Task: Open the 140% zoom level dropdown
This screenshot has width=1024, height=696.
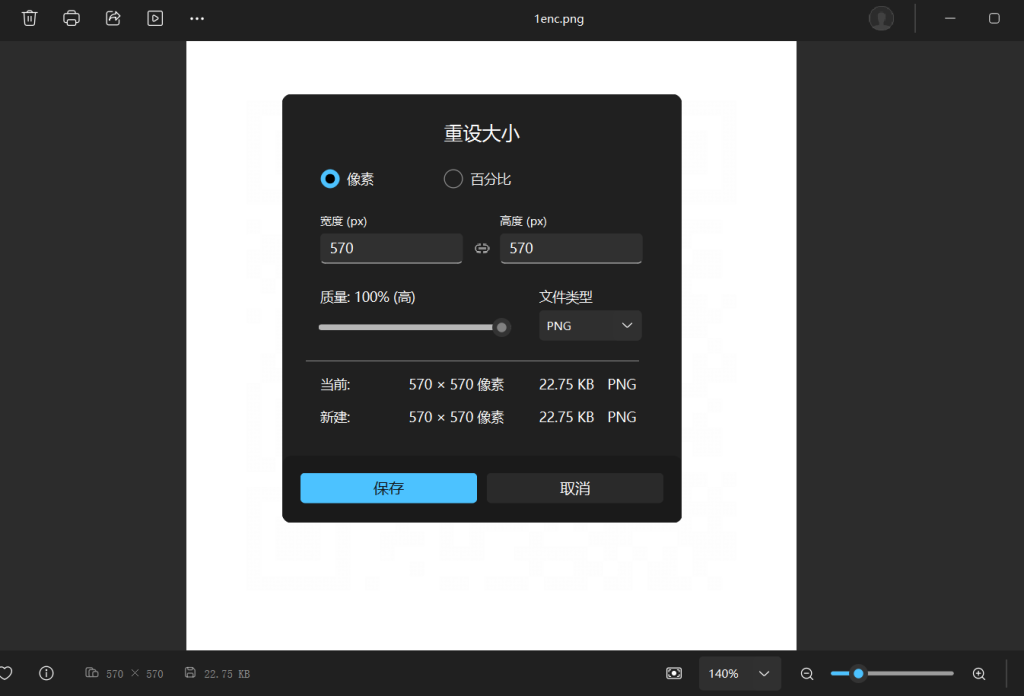Action: click(x=739, y=673)
